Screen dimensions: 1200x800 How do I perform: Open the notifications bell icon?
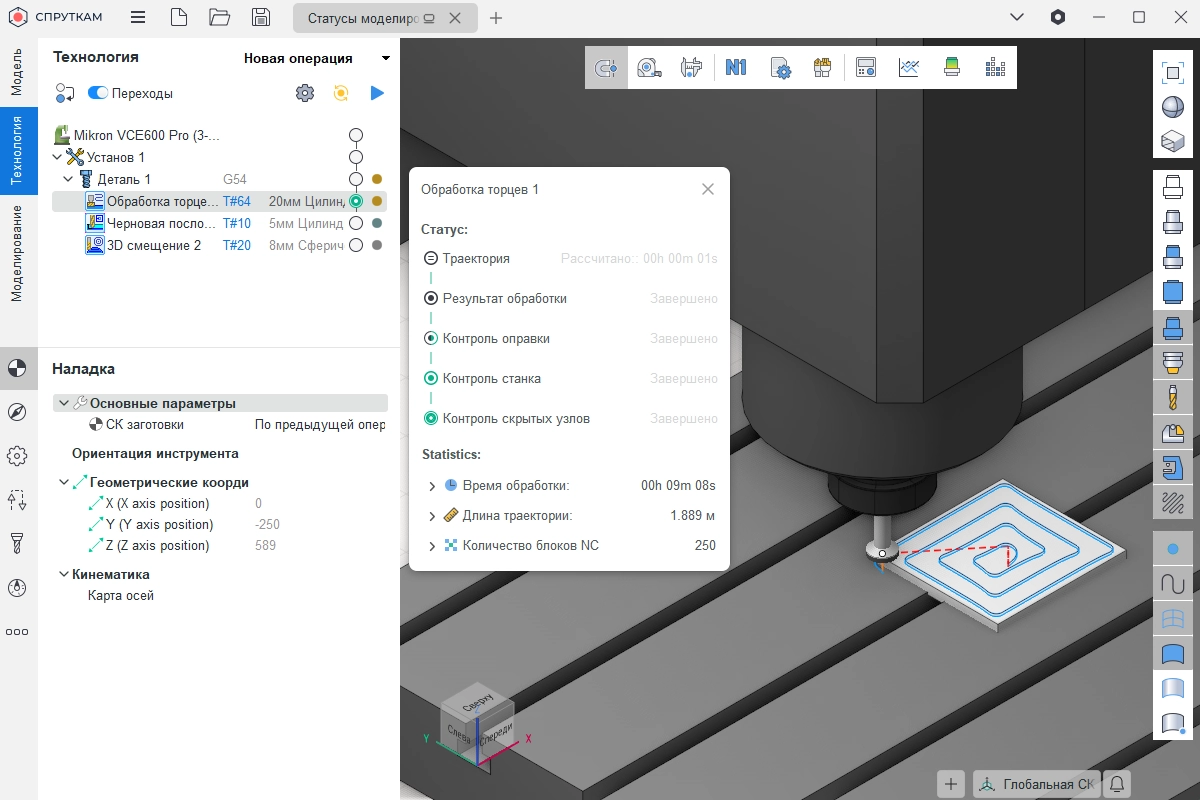point(1117,784)
